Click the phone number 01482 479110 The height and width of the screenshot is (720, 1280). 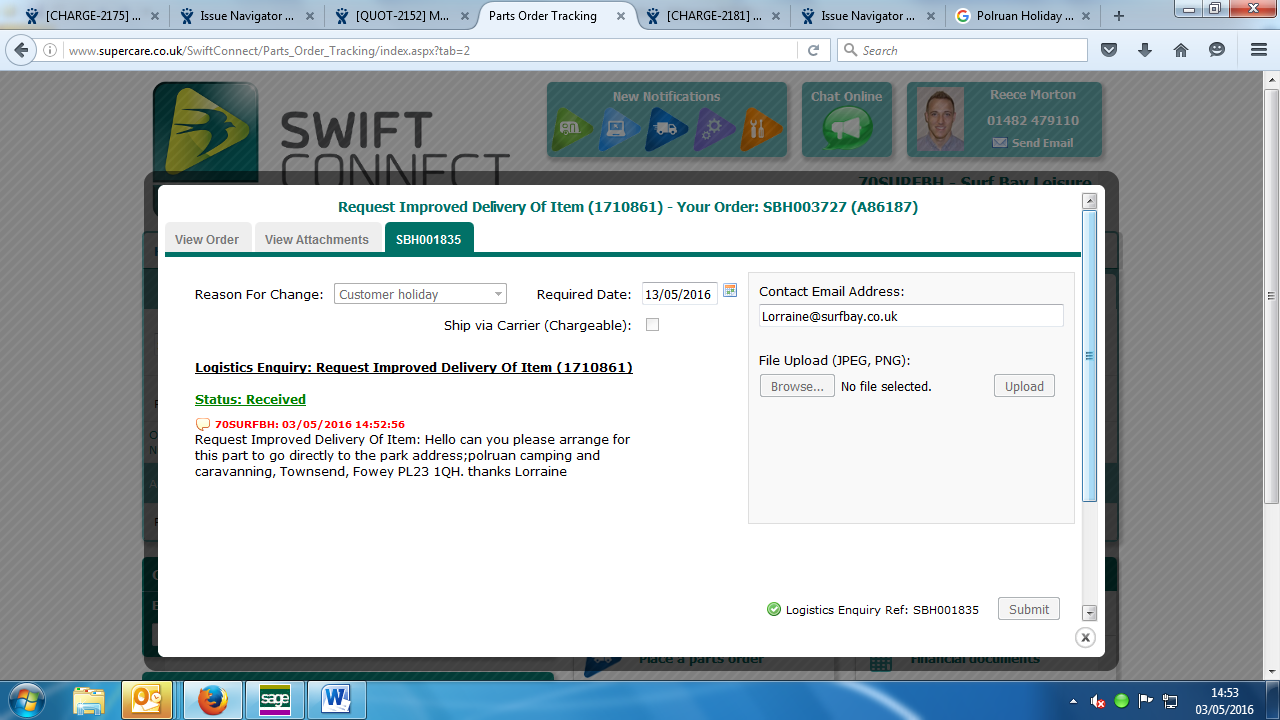point(1033,120)
